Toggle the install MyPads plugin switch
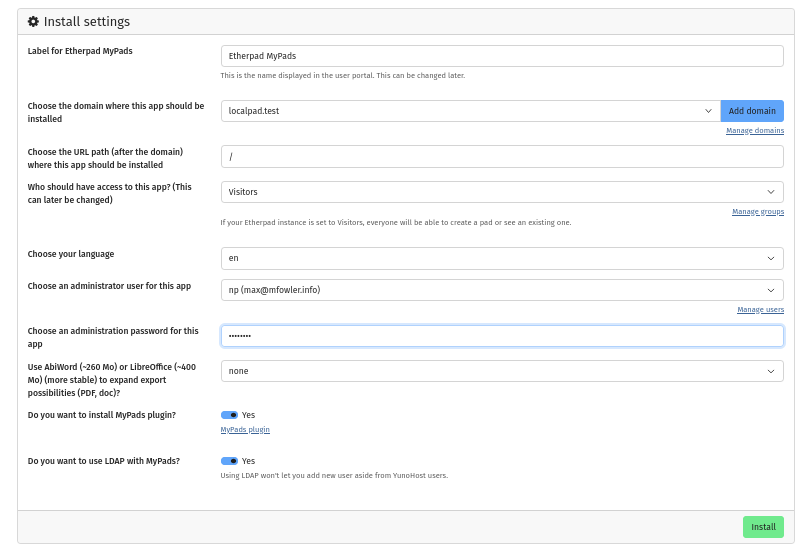The height and width of the screenshot is (553, 806). [229, 415]
